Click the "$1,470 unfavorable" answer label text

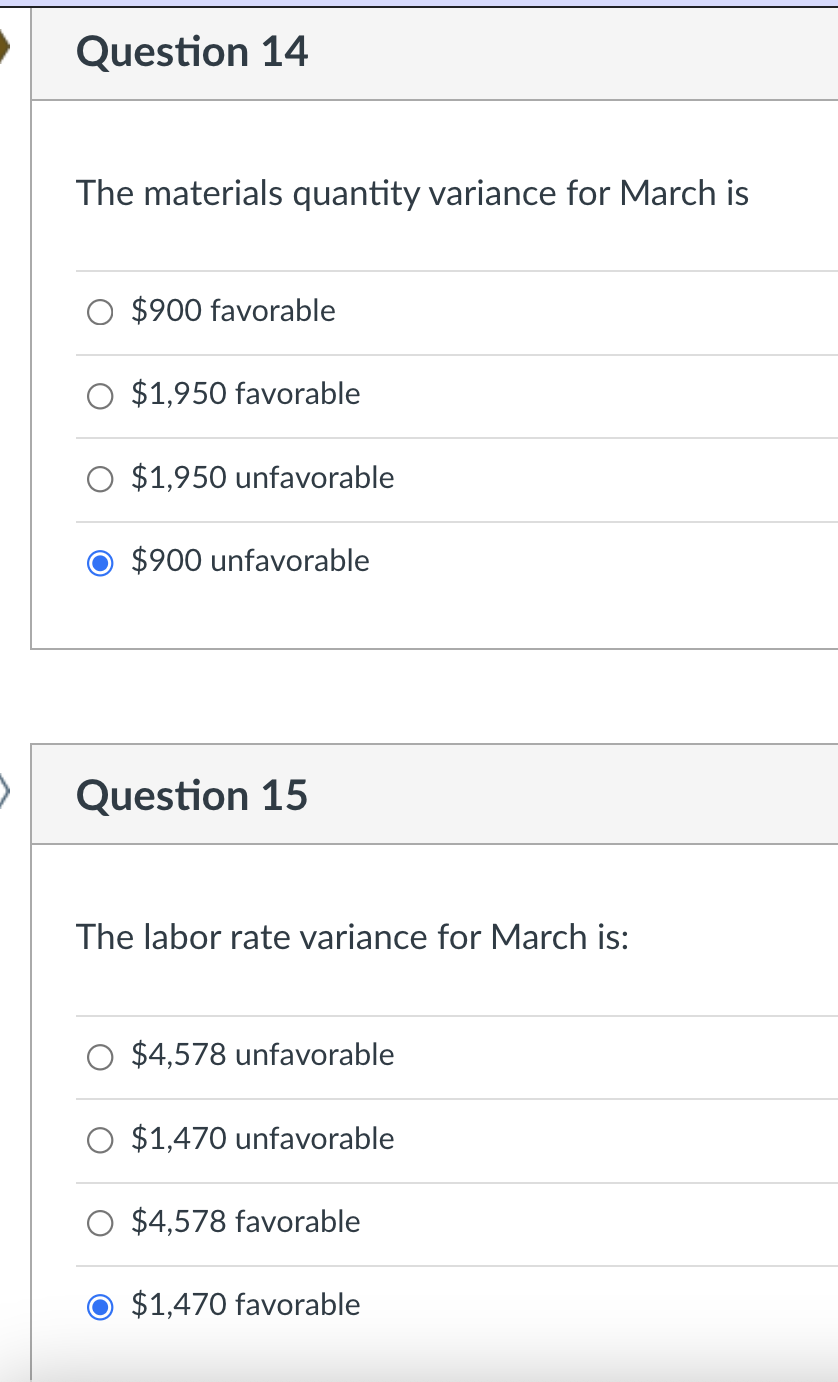pyautogui.click(x=263, y=1138)
